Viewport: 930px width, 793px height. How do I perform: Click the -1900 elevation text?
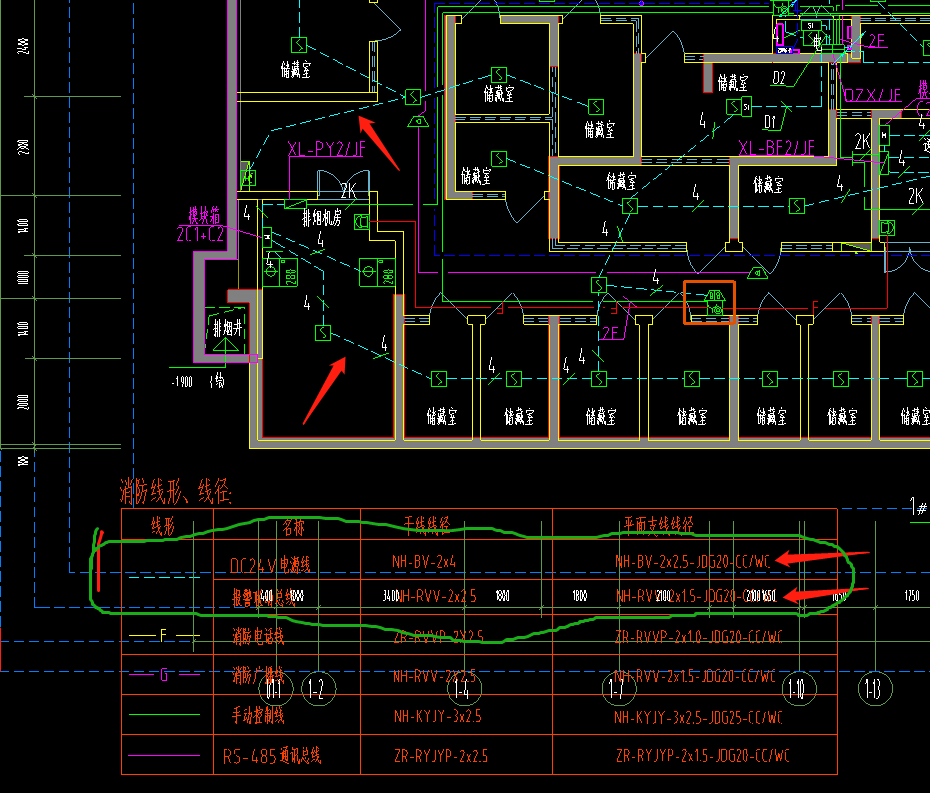(x=182, y=382)
